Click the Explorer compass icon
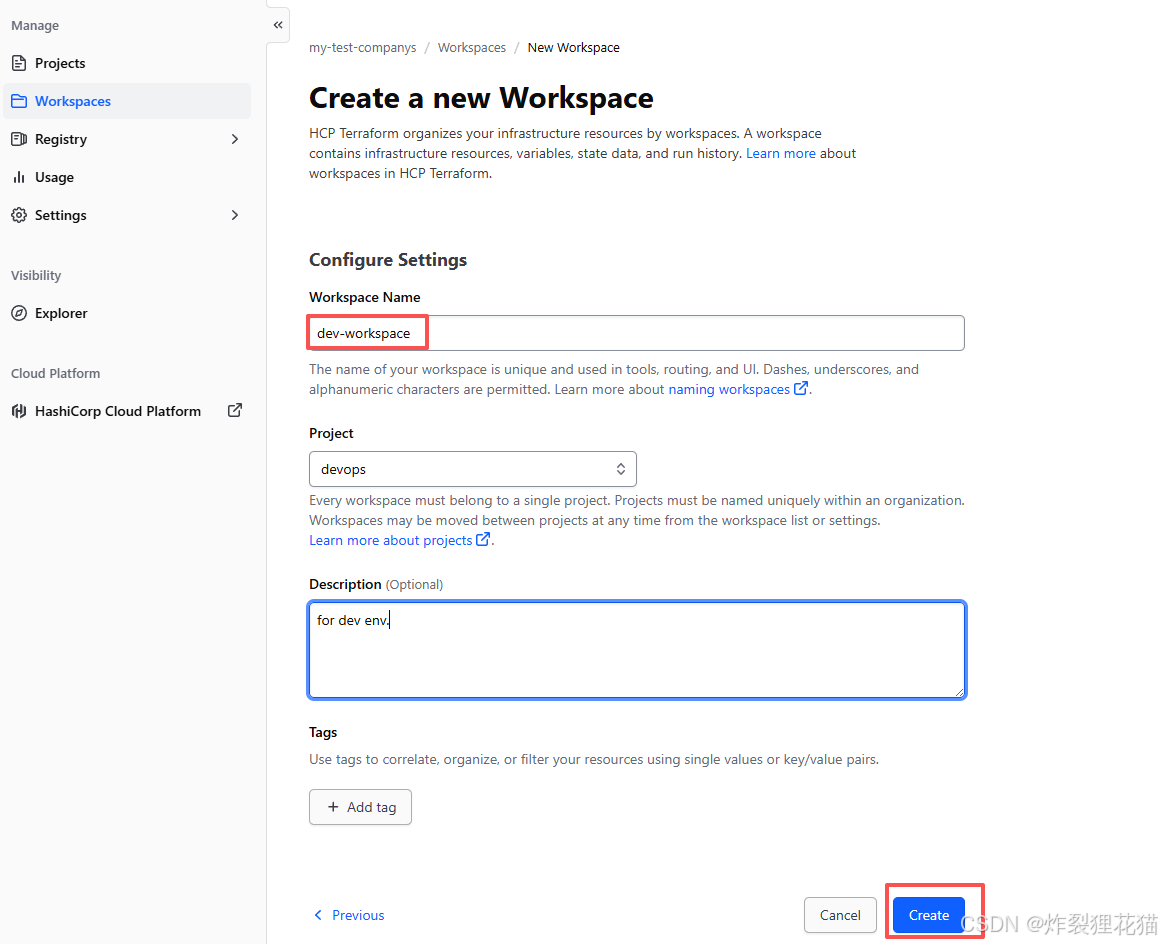Screen dimensions: 1162x944 19,313
